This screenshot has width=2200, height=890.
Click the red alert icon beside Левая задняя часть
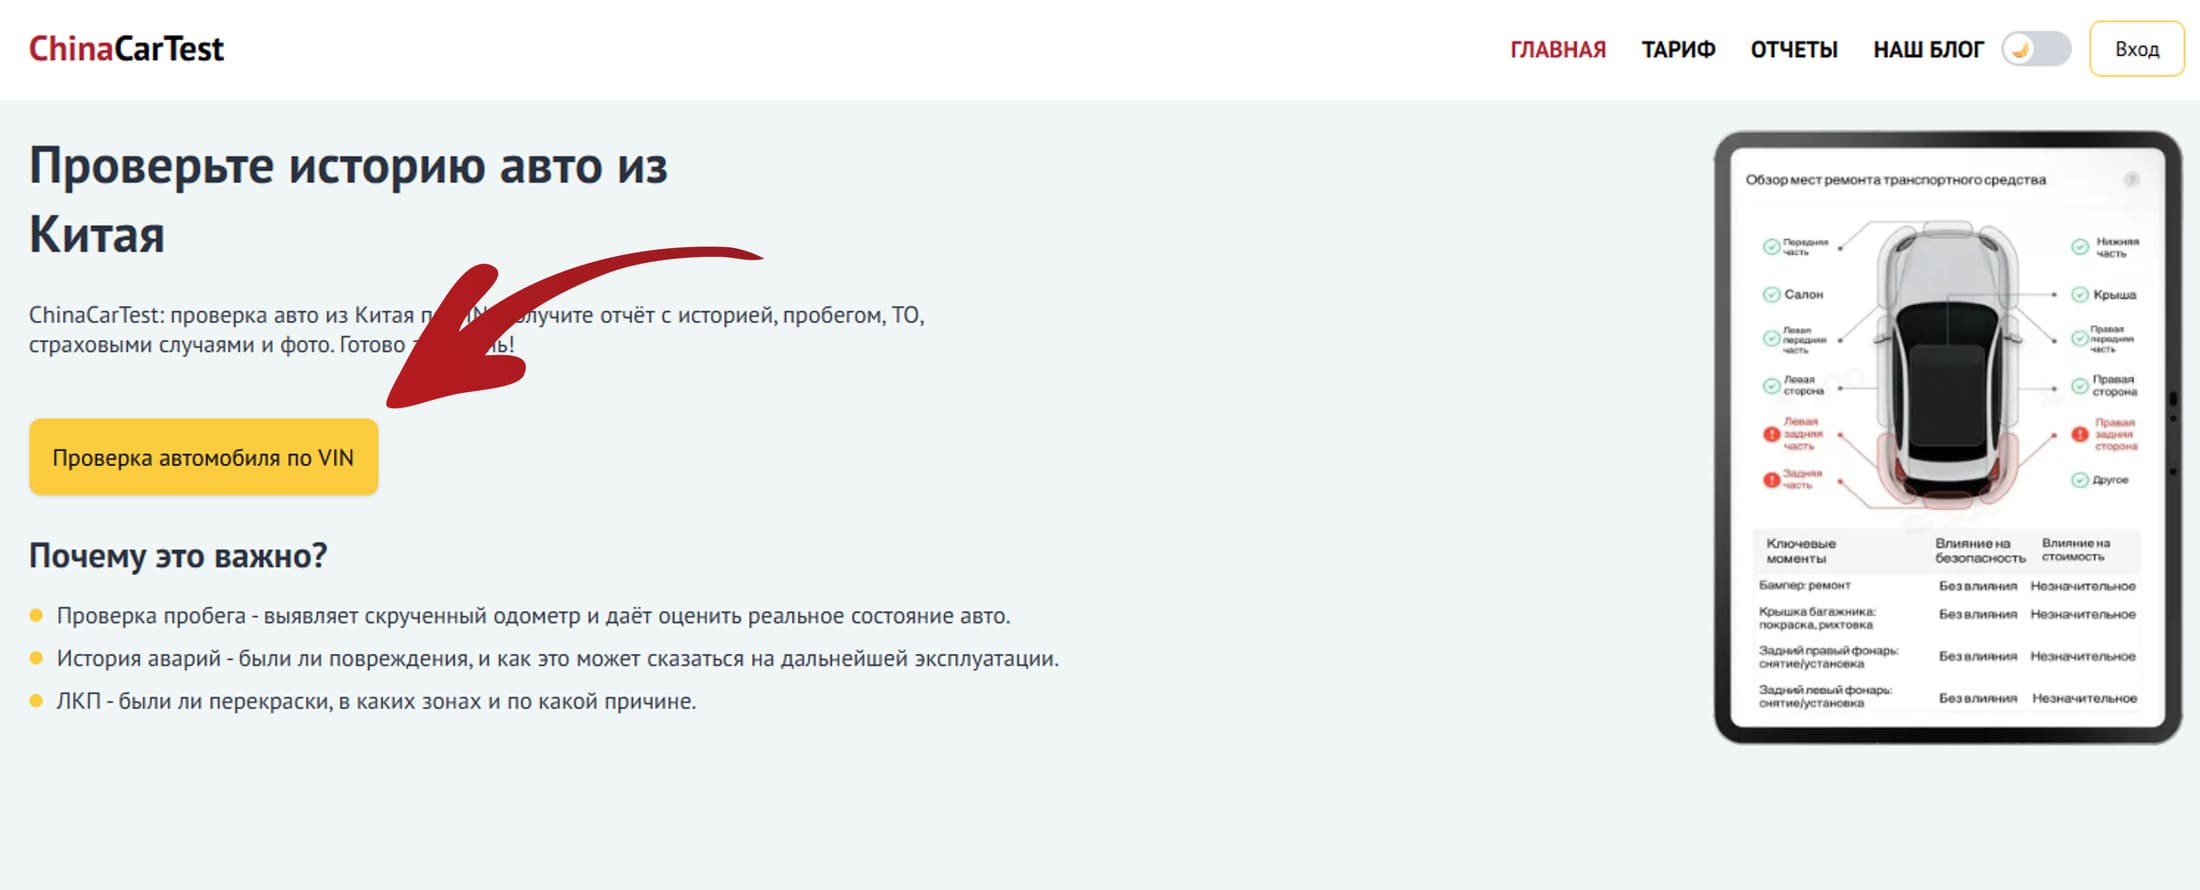(1771, 434)
